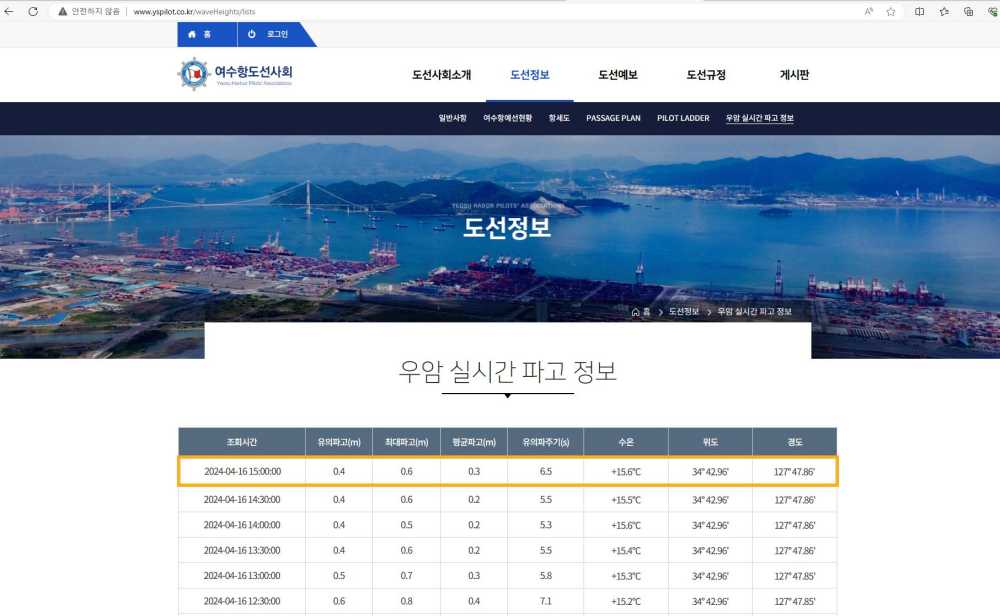The width and height of the screenshot is (1000, 616).
Task: Open the split screen icon
Action: [x=918, y=10]
